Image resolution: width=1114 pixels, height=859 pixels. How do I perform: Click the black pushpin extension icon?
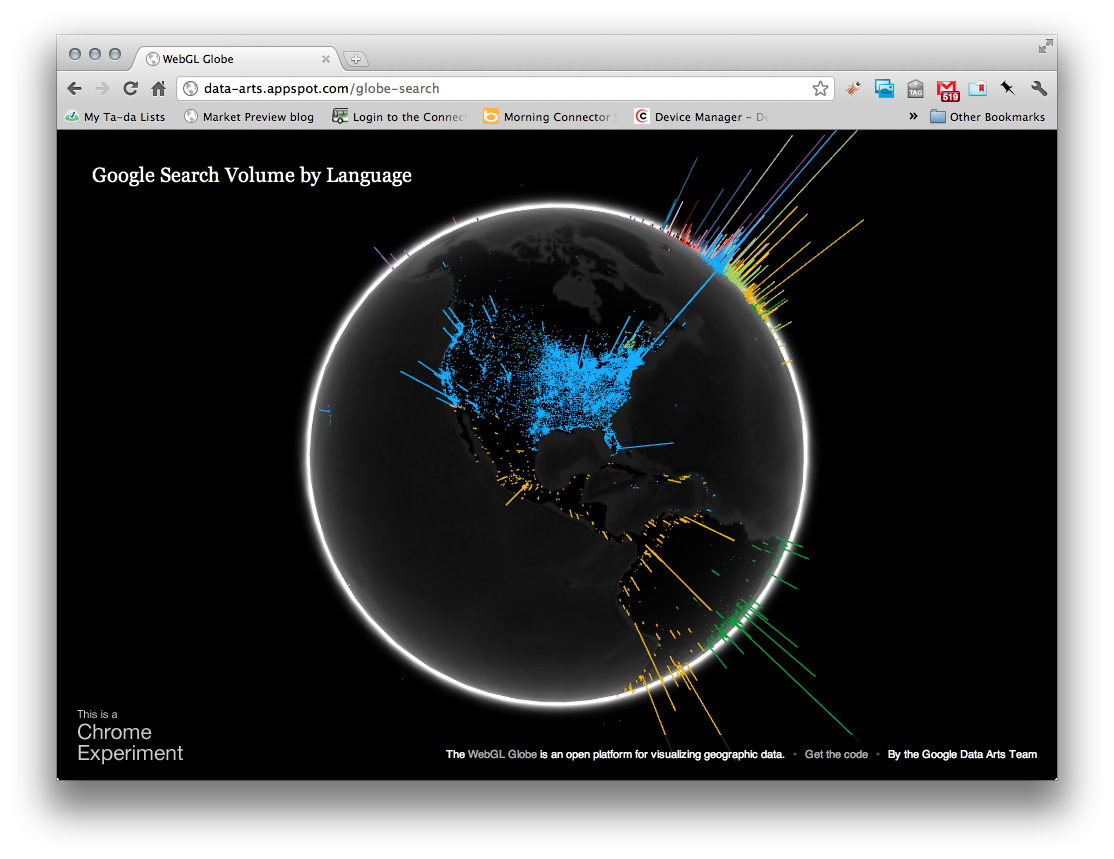[1008, 90]
